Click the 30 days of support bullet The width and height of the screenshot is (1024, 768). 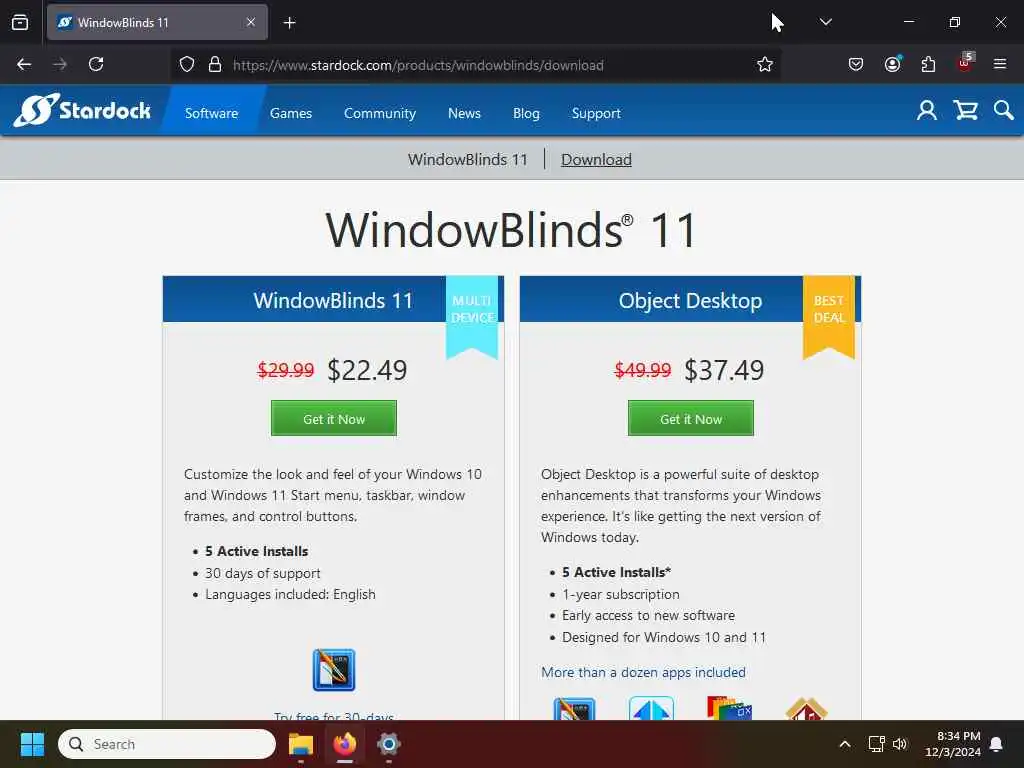point(263,573)
